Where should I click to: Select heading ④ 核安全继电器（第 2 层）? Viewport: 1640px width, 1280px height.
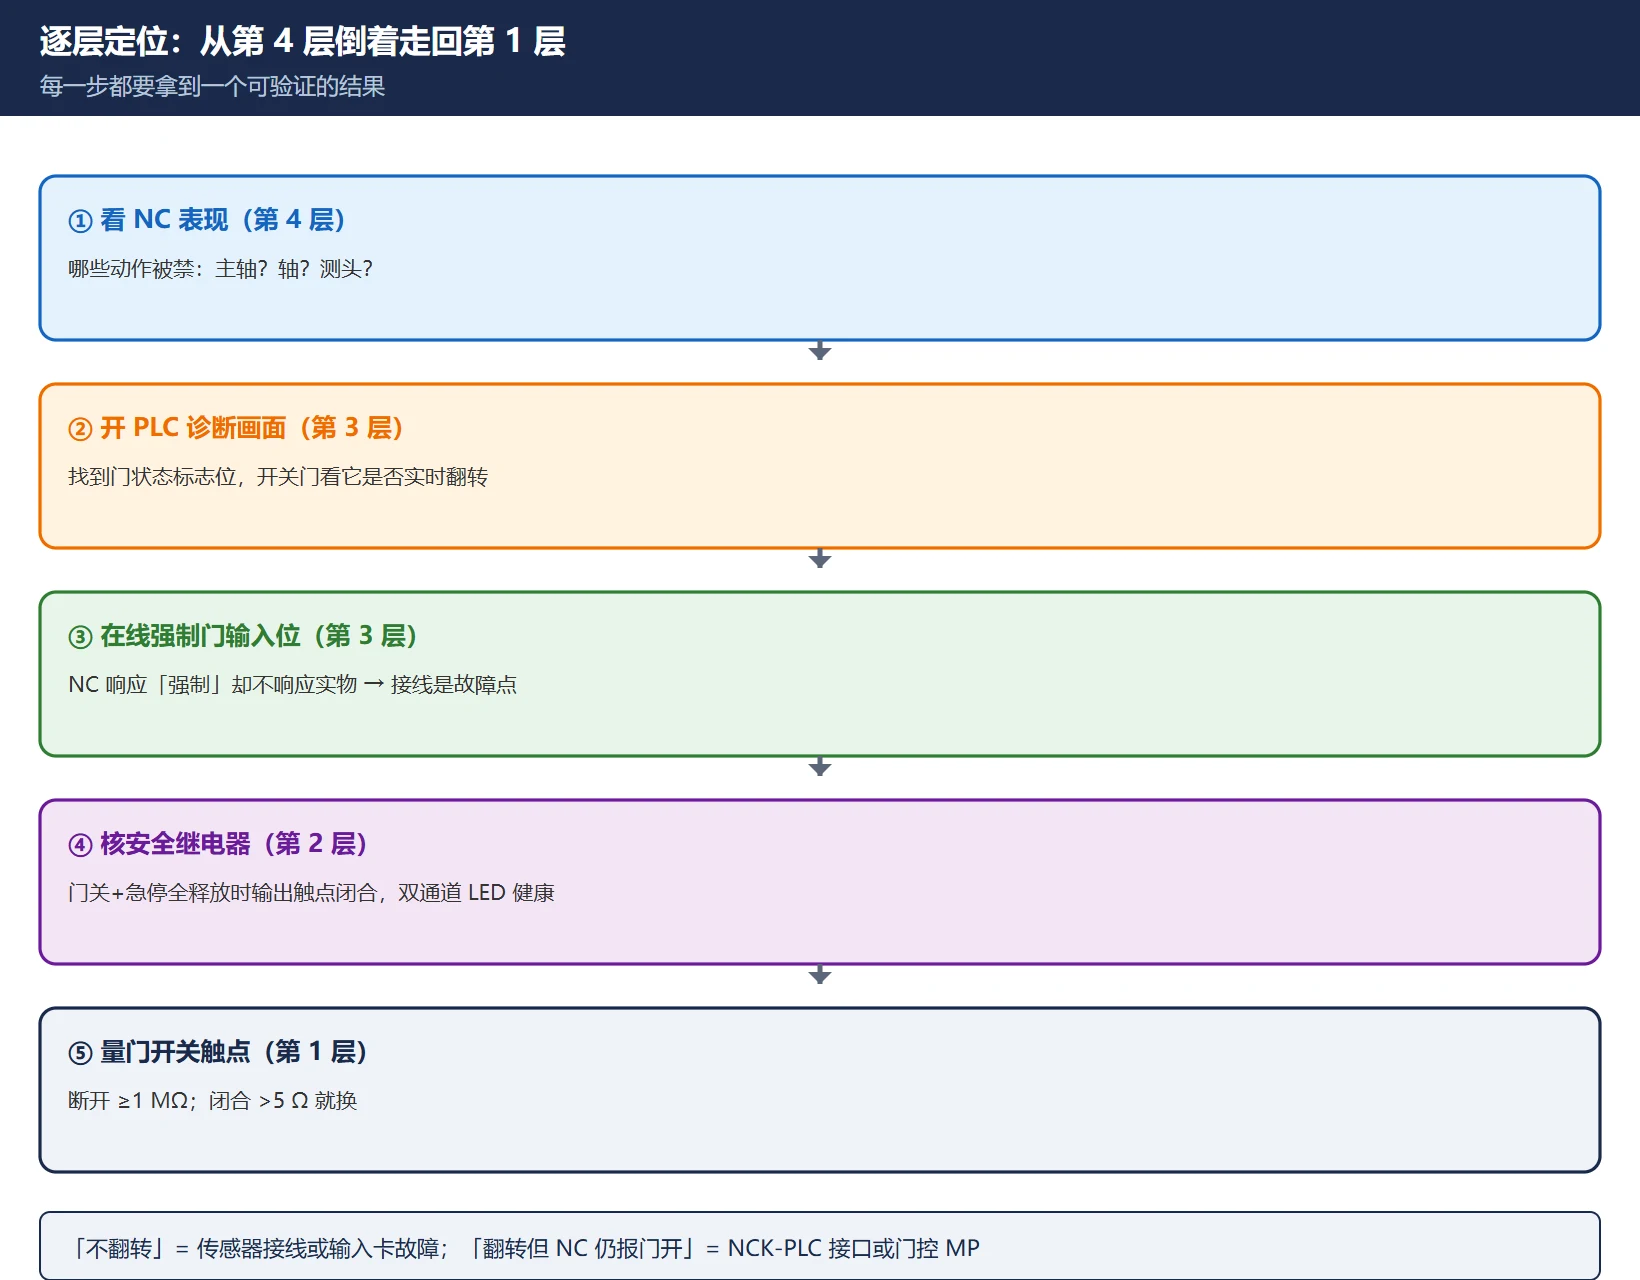click(x=218, y=844)
